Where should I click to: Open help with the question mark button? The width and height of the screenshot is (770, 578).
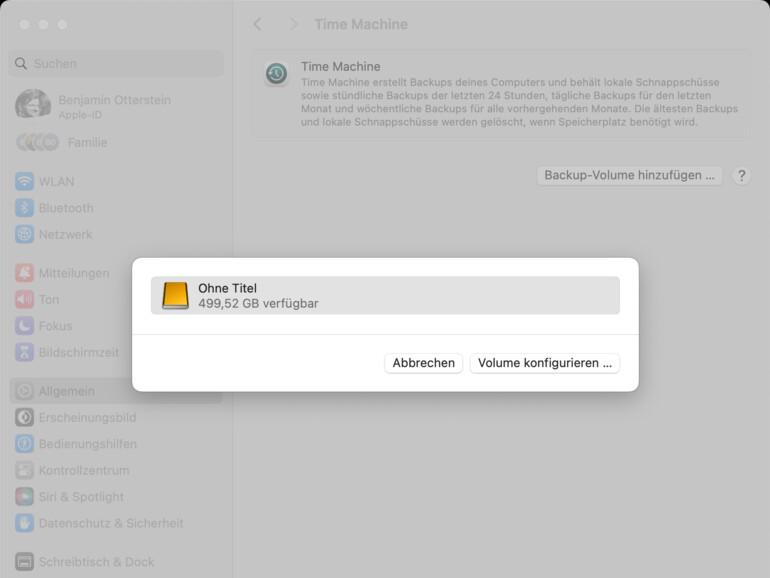tap(742, 175)
